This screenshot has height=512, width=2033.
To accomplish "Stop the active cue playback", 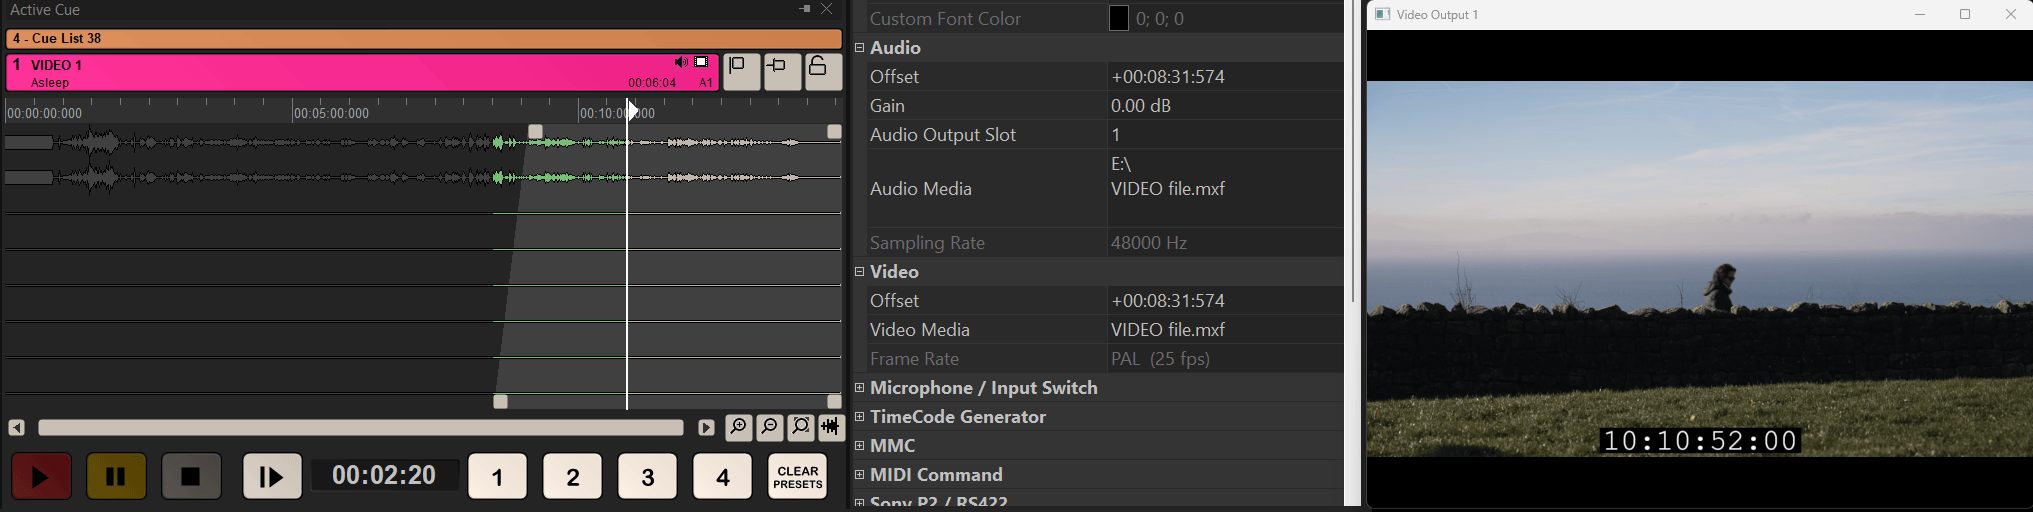I will (x=190, y=476).
